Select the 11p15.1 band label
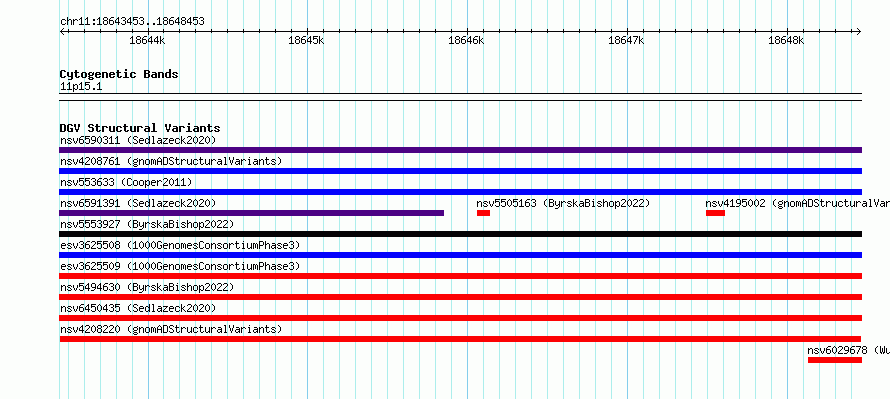 click(81, 87)
